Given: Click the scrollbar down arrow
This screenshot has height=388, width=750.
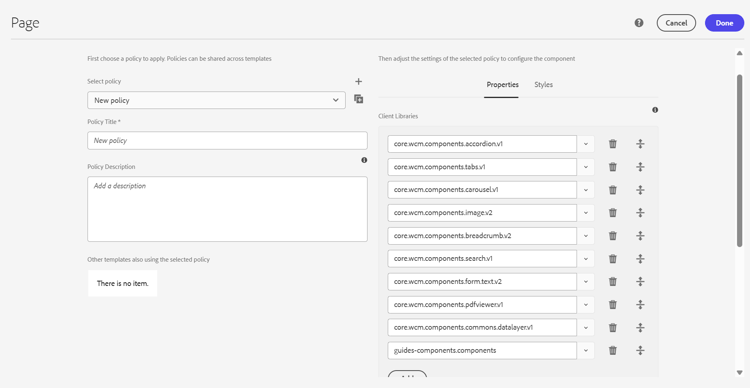Looking at the screenshot, I should tap(739, 373).
